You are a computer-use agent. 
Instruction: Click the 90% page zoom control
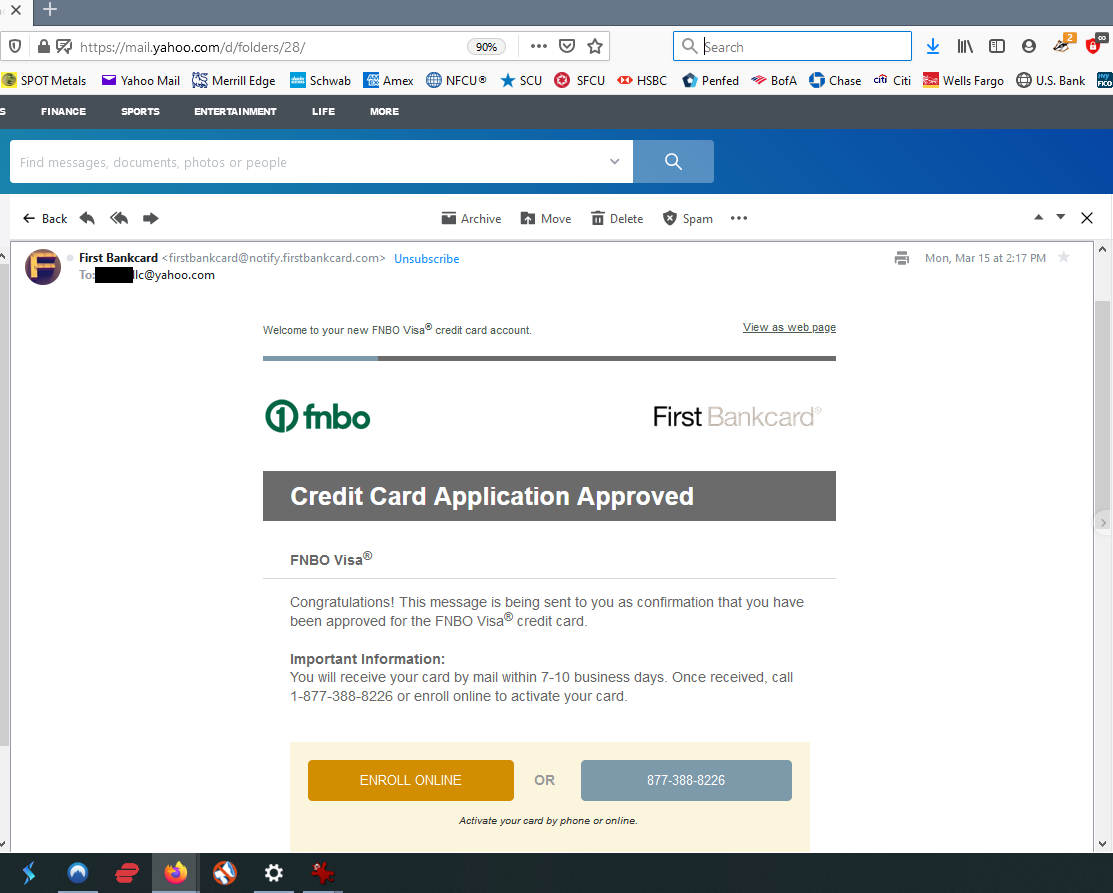coord(486,46)
